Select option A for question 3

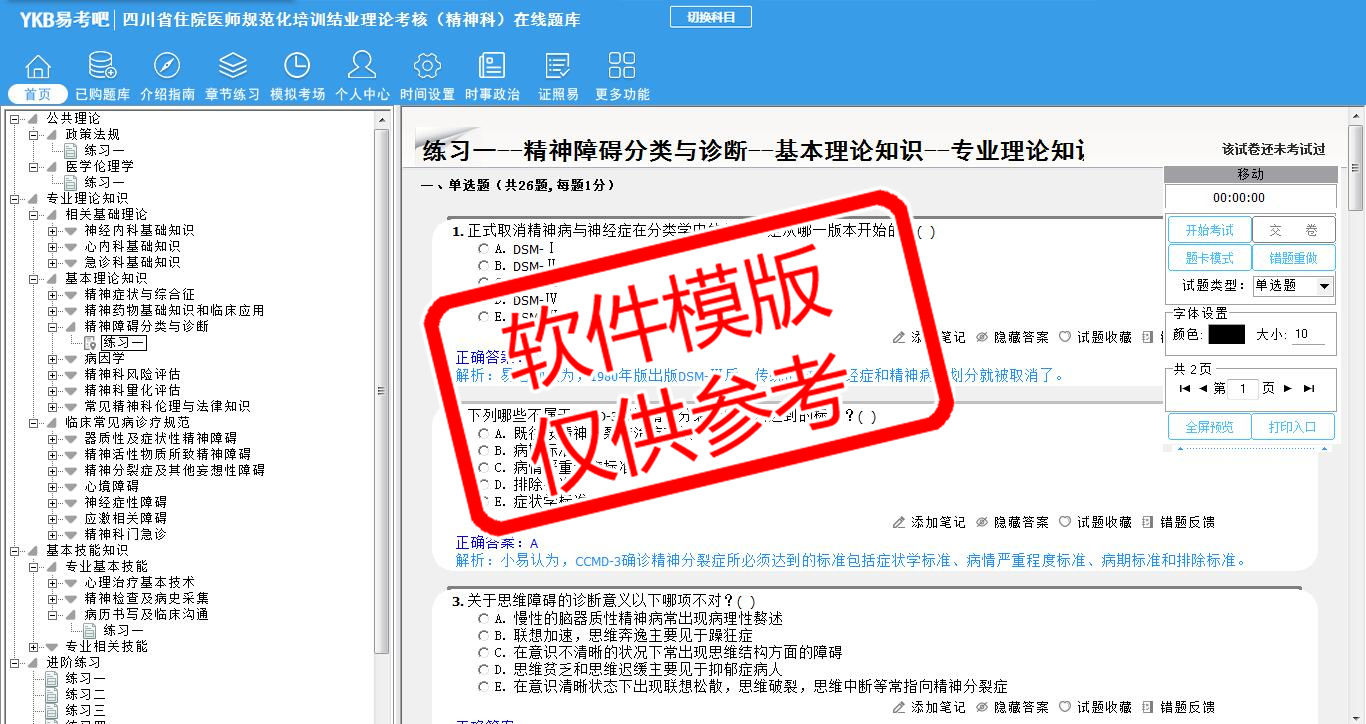(x=484, y=619)
